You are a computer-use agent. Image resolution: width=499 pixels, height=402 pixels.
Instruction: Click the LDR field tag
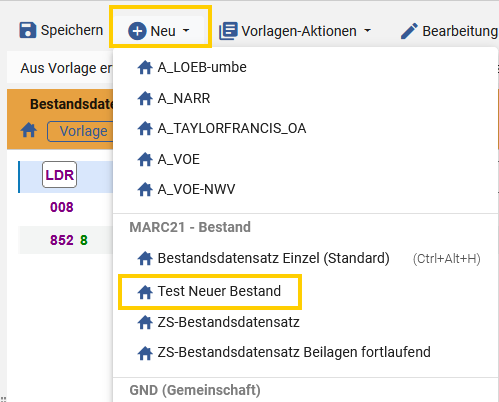coord(59,175)
